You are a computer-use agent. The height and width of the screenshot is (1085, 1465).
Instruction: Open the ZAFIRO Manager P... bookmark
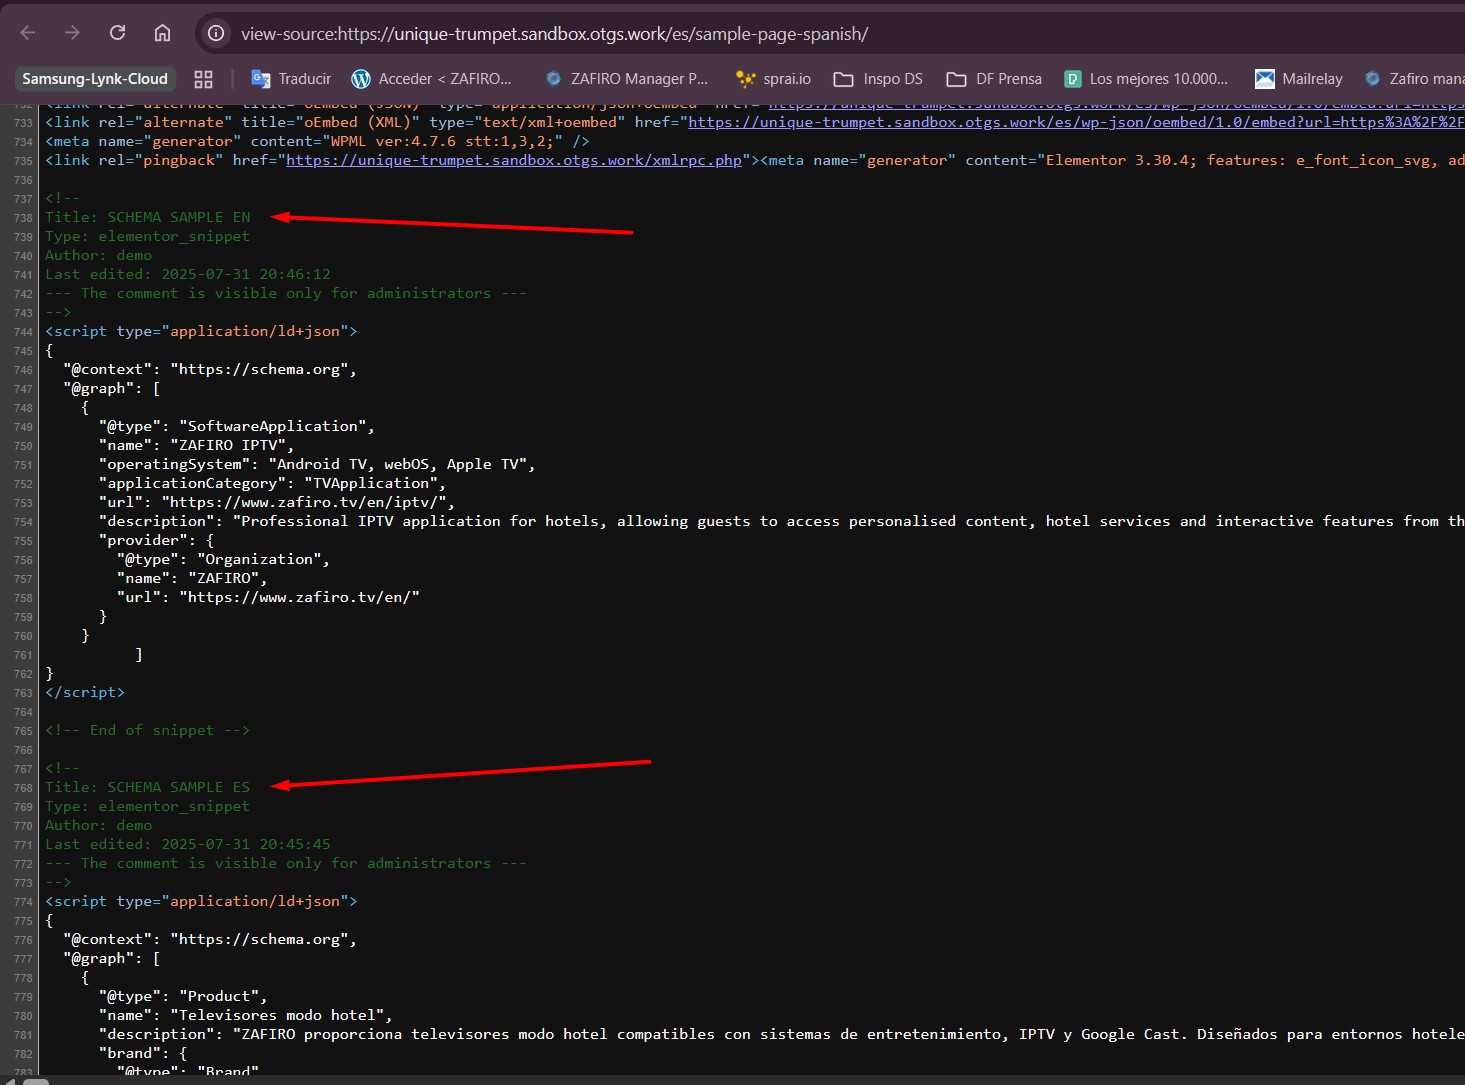click(626, 79)
